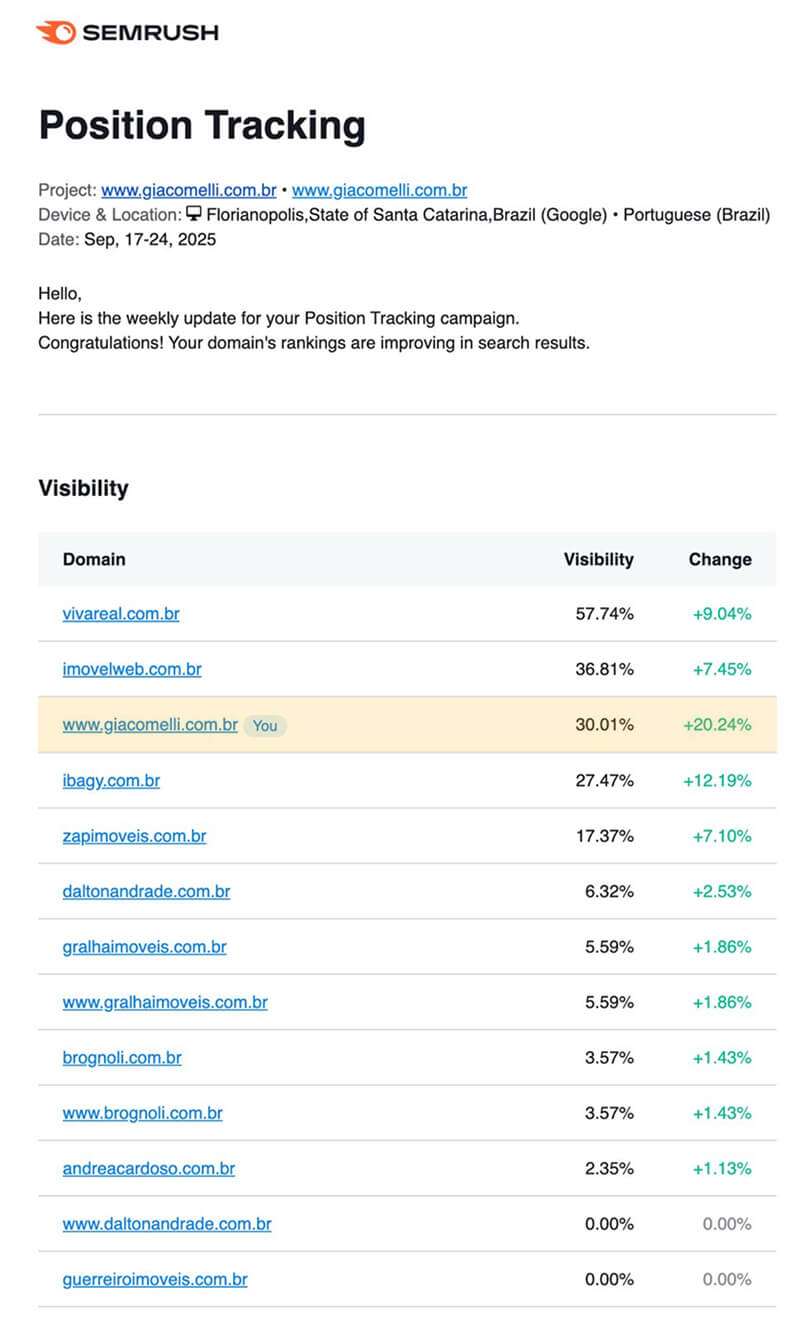The height and width of the screenshot is (1324, 800).
Task: Click the Semrush flame logo icon
Action: click(x=55, y=33)
